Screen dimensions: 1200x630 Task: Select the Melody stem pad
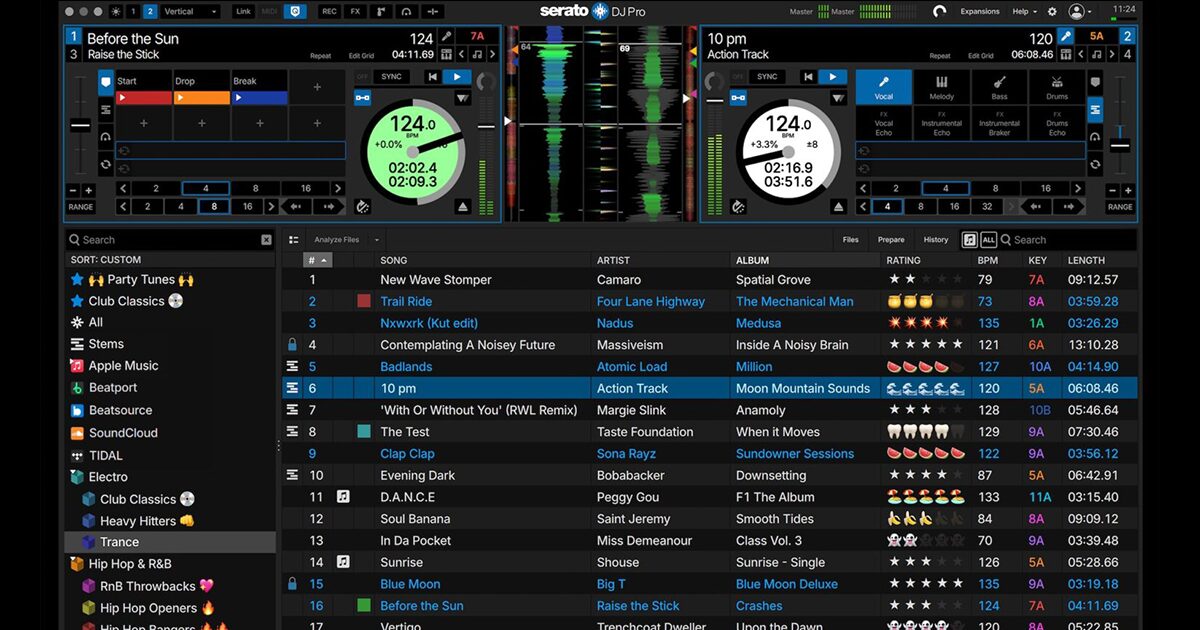[942, 87]
